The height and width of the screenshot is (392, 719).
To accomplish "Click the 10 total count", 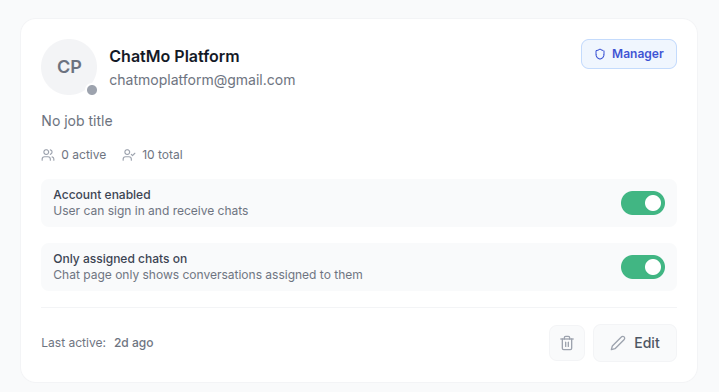I will (162, 155).
